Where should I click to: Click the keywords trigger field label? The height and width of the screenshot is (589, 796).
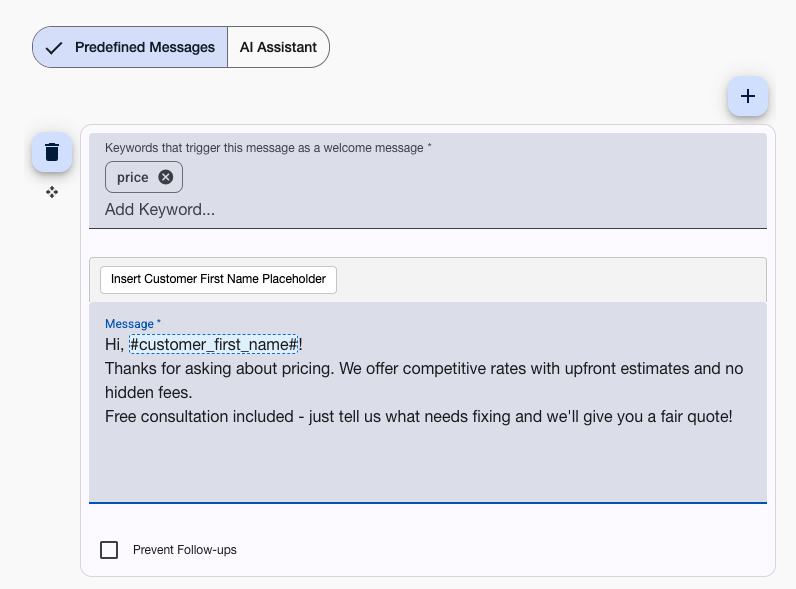[268, 148]
